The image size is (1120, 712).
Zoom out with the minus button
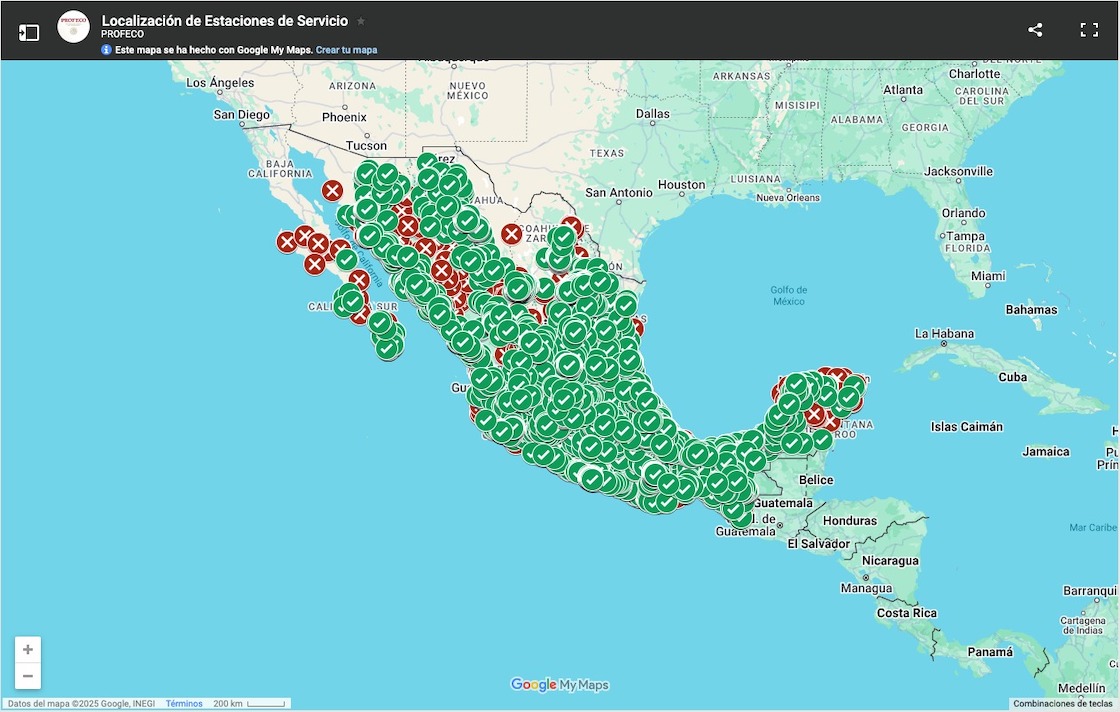click(x=28, y=676)
